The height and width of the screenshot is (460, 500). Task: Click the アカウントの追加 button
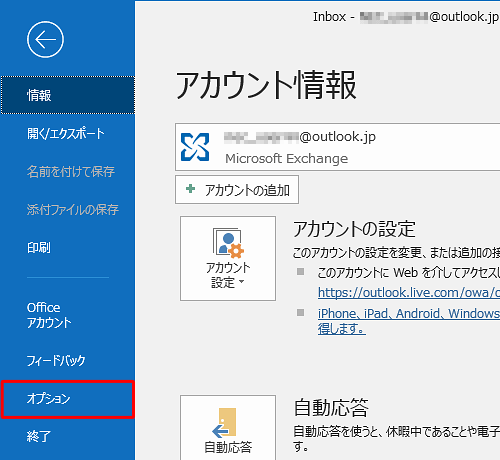click(237, 190)
